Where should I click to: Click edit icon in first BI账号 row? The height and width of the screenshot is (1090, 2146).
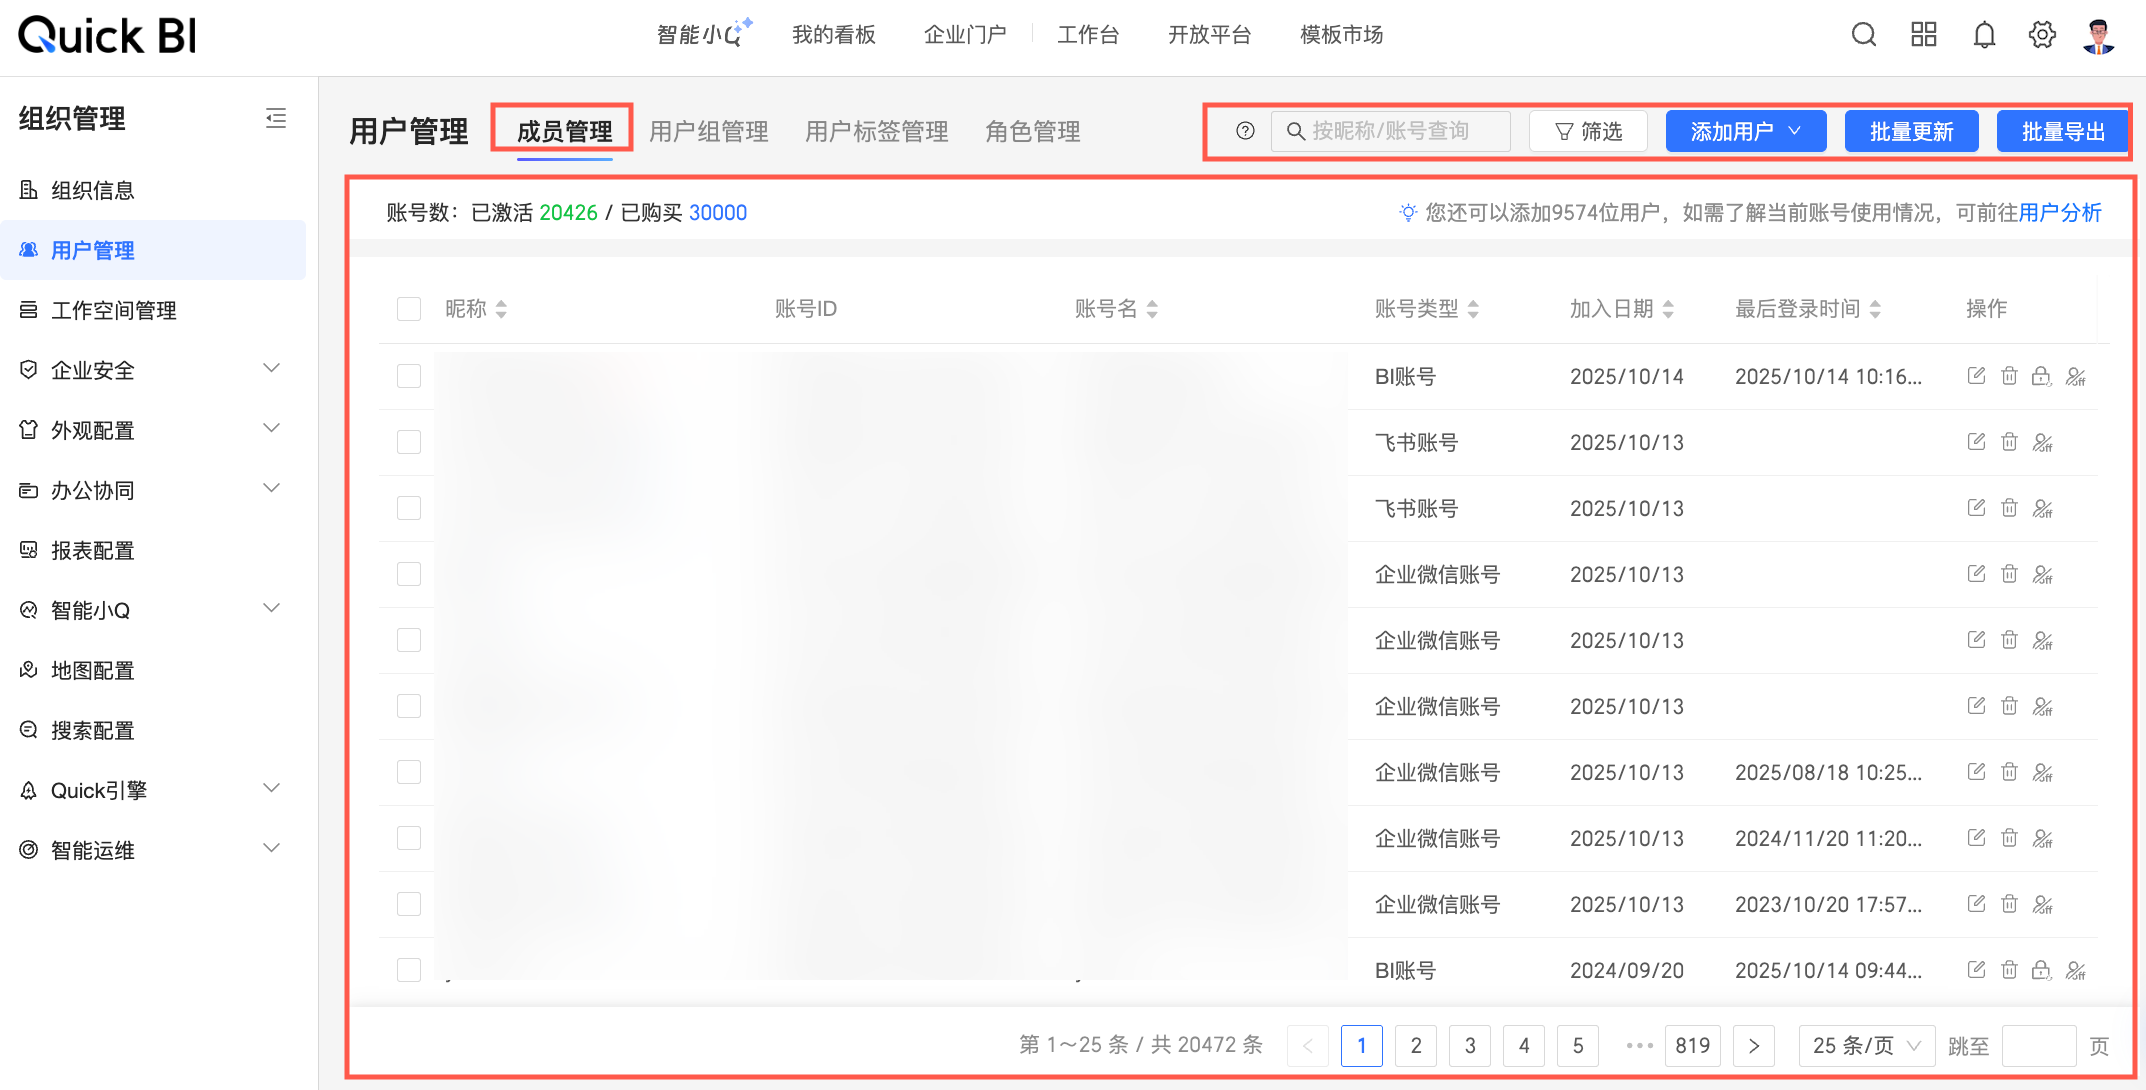click(1976, 376)
